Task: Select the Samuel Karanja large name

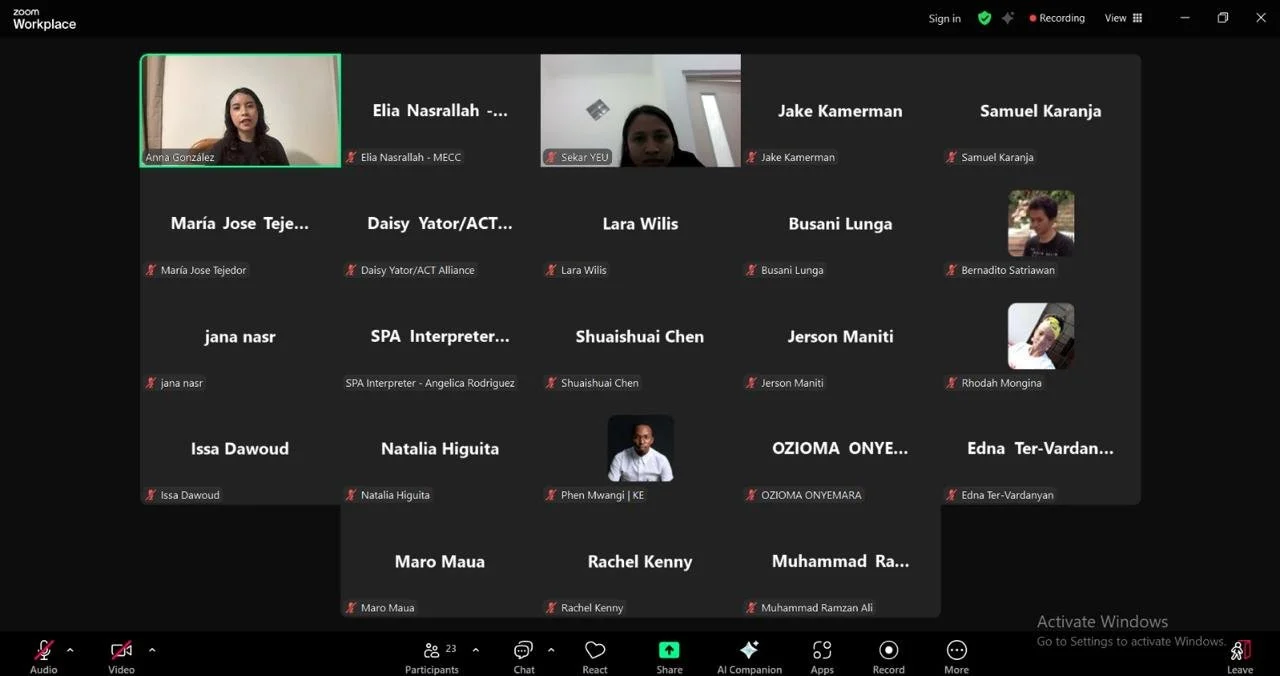Action: [1040, 111]
